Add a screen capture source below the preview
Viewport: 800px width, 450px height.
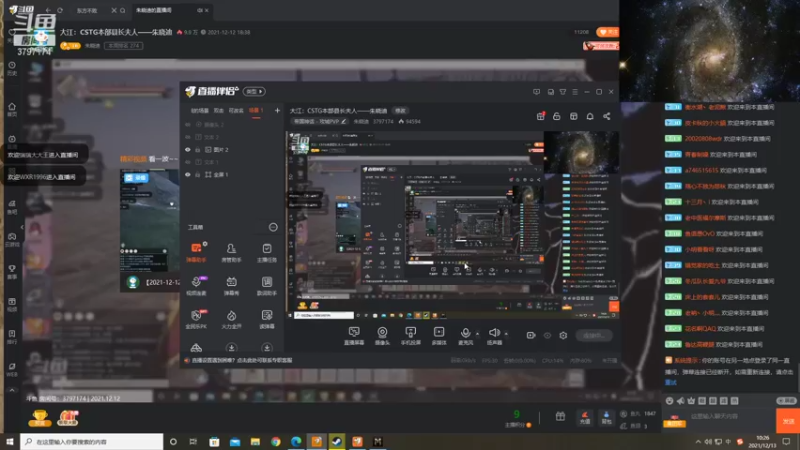coord(354,336)
